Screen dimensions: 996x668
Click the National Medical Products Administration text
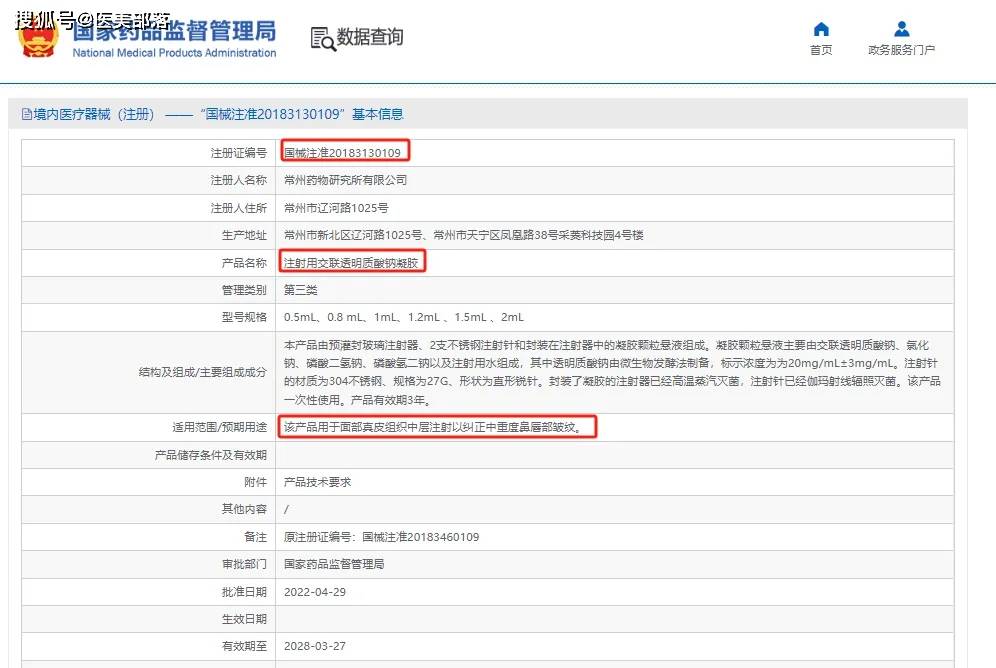pos(174,53)
